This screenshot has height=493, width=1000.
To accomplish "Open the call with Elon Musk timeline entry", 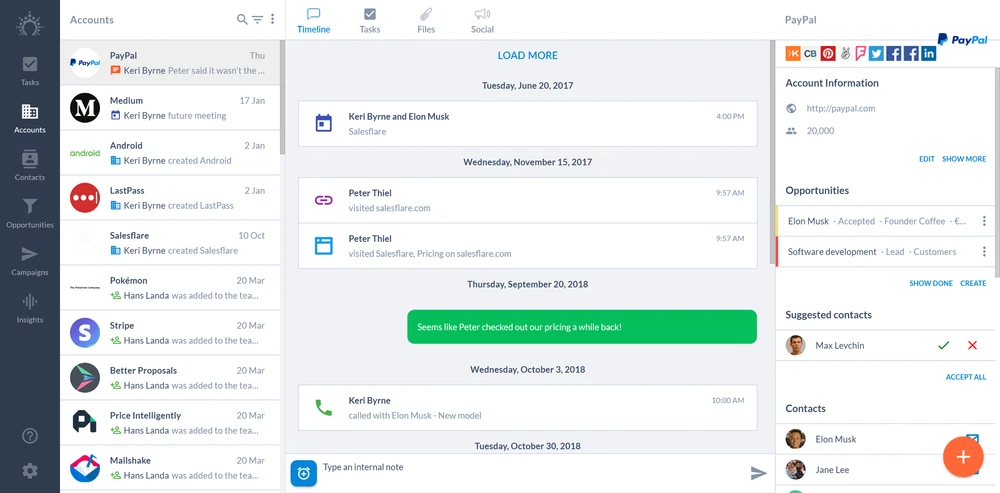I will (x=527, y=408).
